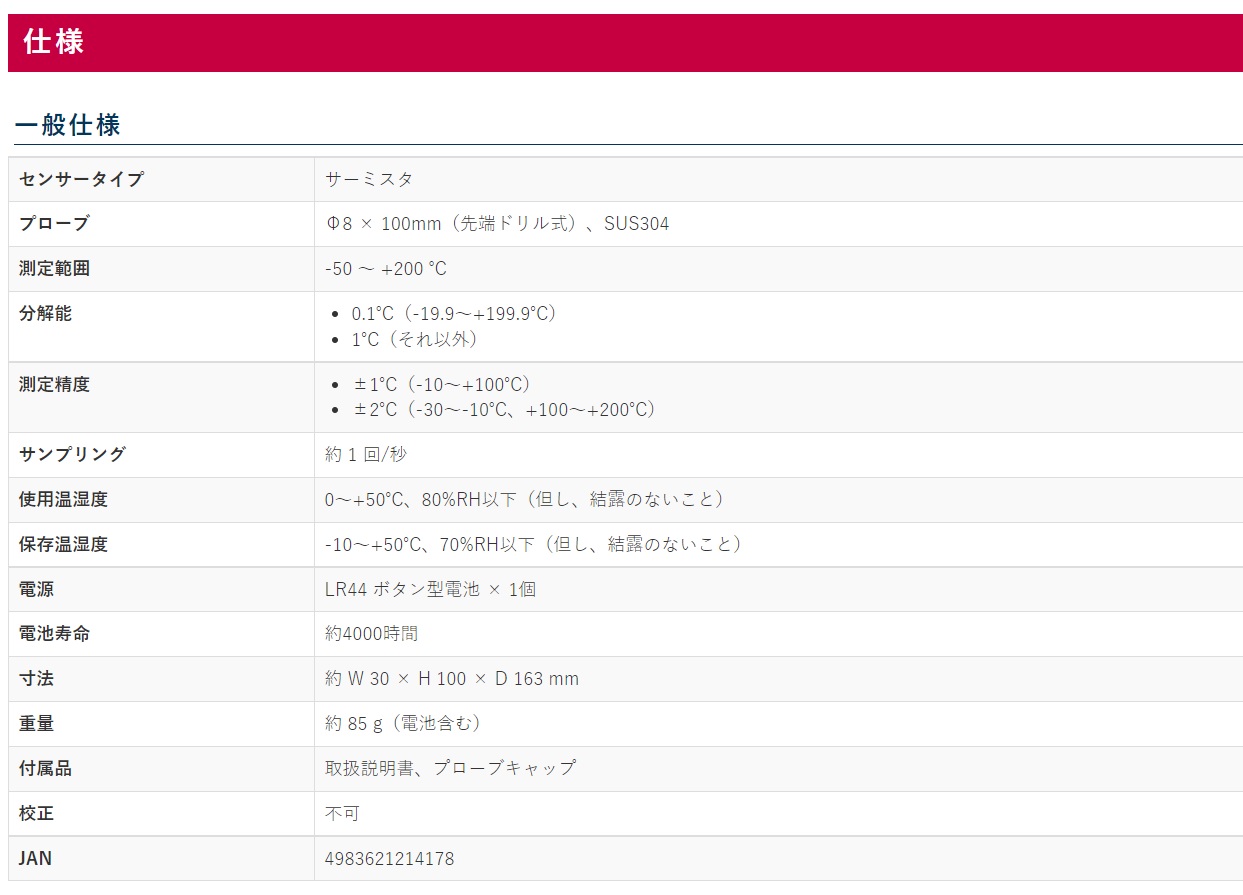Select the 重量 row label
Image resolution: width=1243 pixels, height=895 pixels.
36,723
